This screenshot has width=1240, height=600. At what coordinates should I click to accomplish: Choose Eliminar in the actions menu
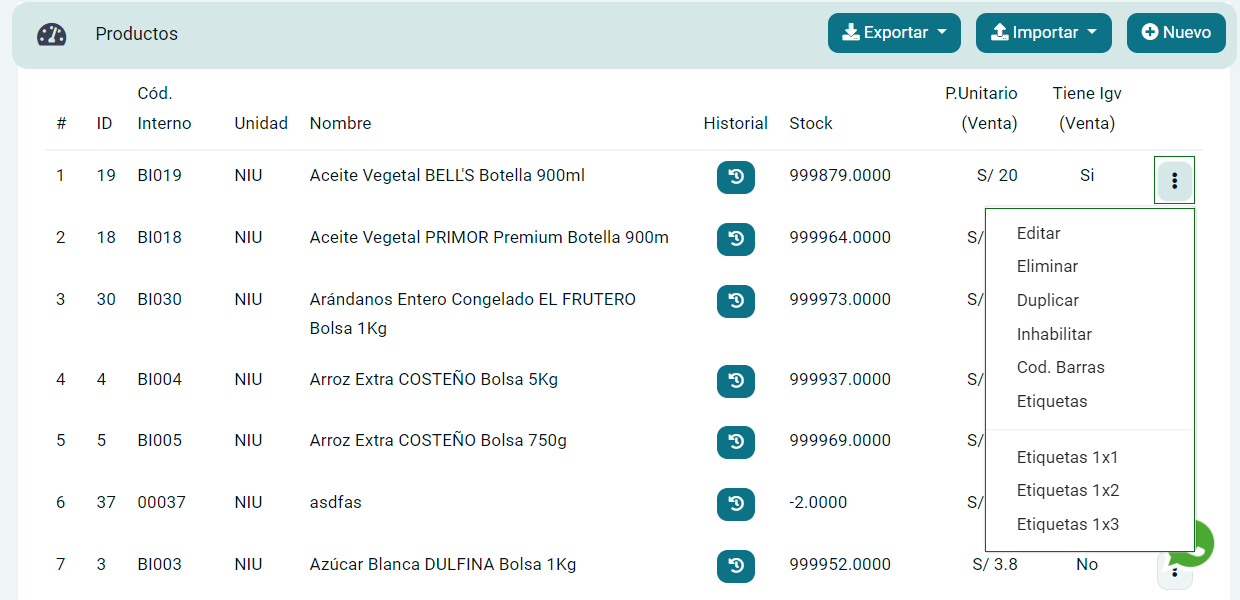pos(1047,267)
